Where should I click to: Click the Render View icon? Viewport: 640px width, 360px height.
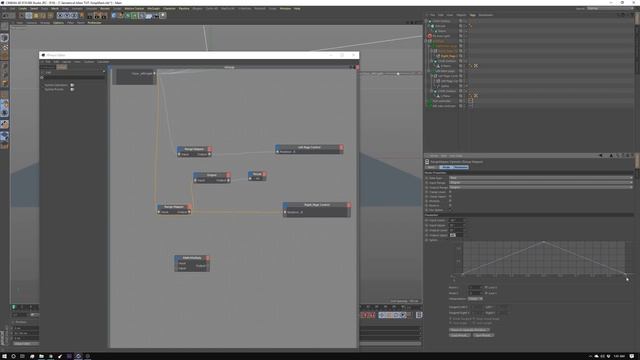[90, 16]
